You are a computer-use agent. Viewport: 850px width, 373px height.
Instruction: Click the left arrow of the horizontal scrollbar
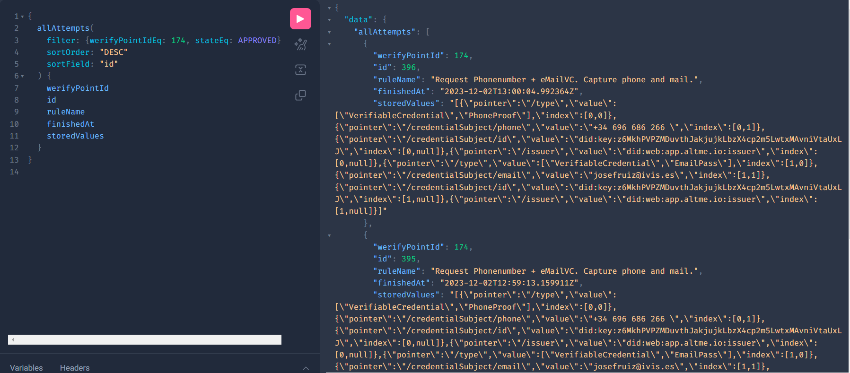(12, 340)
